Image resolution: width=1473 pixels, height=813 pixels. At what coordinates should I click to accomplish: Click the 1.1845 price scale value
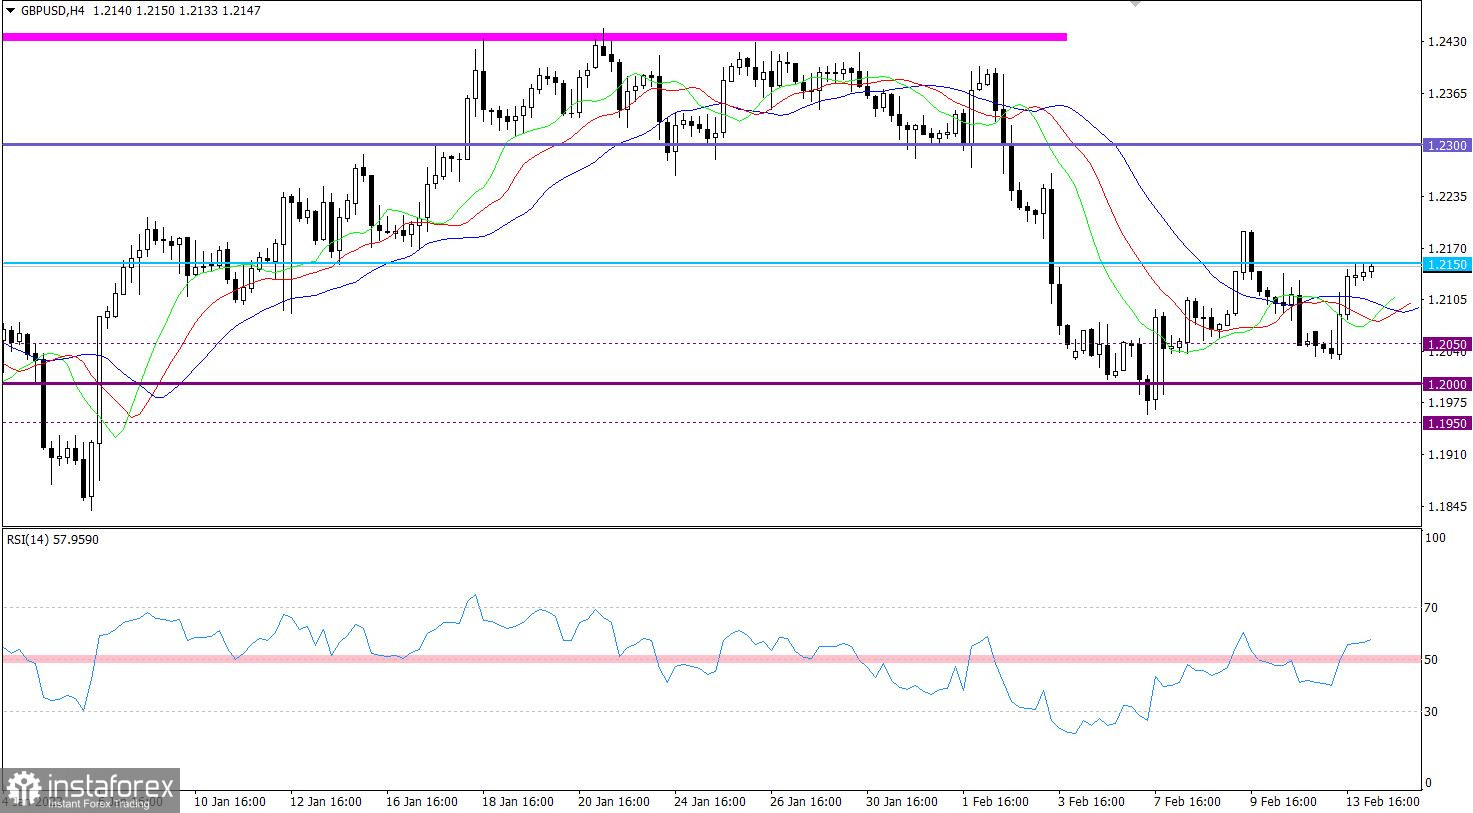1448,507
